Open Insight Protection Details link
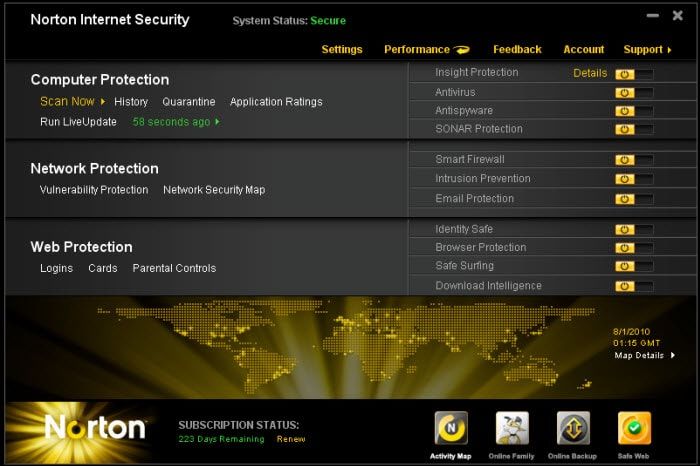700x466 pixels. click(x=590, y=73)
